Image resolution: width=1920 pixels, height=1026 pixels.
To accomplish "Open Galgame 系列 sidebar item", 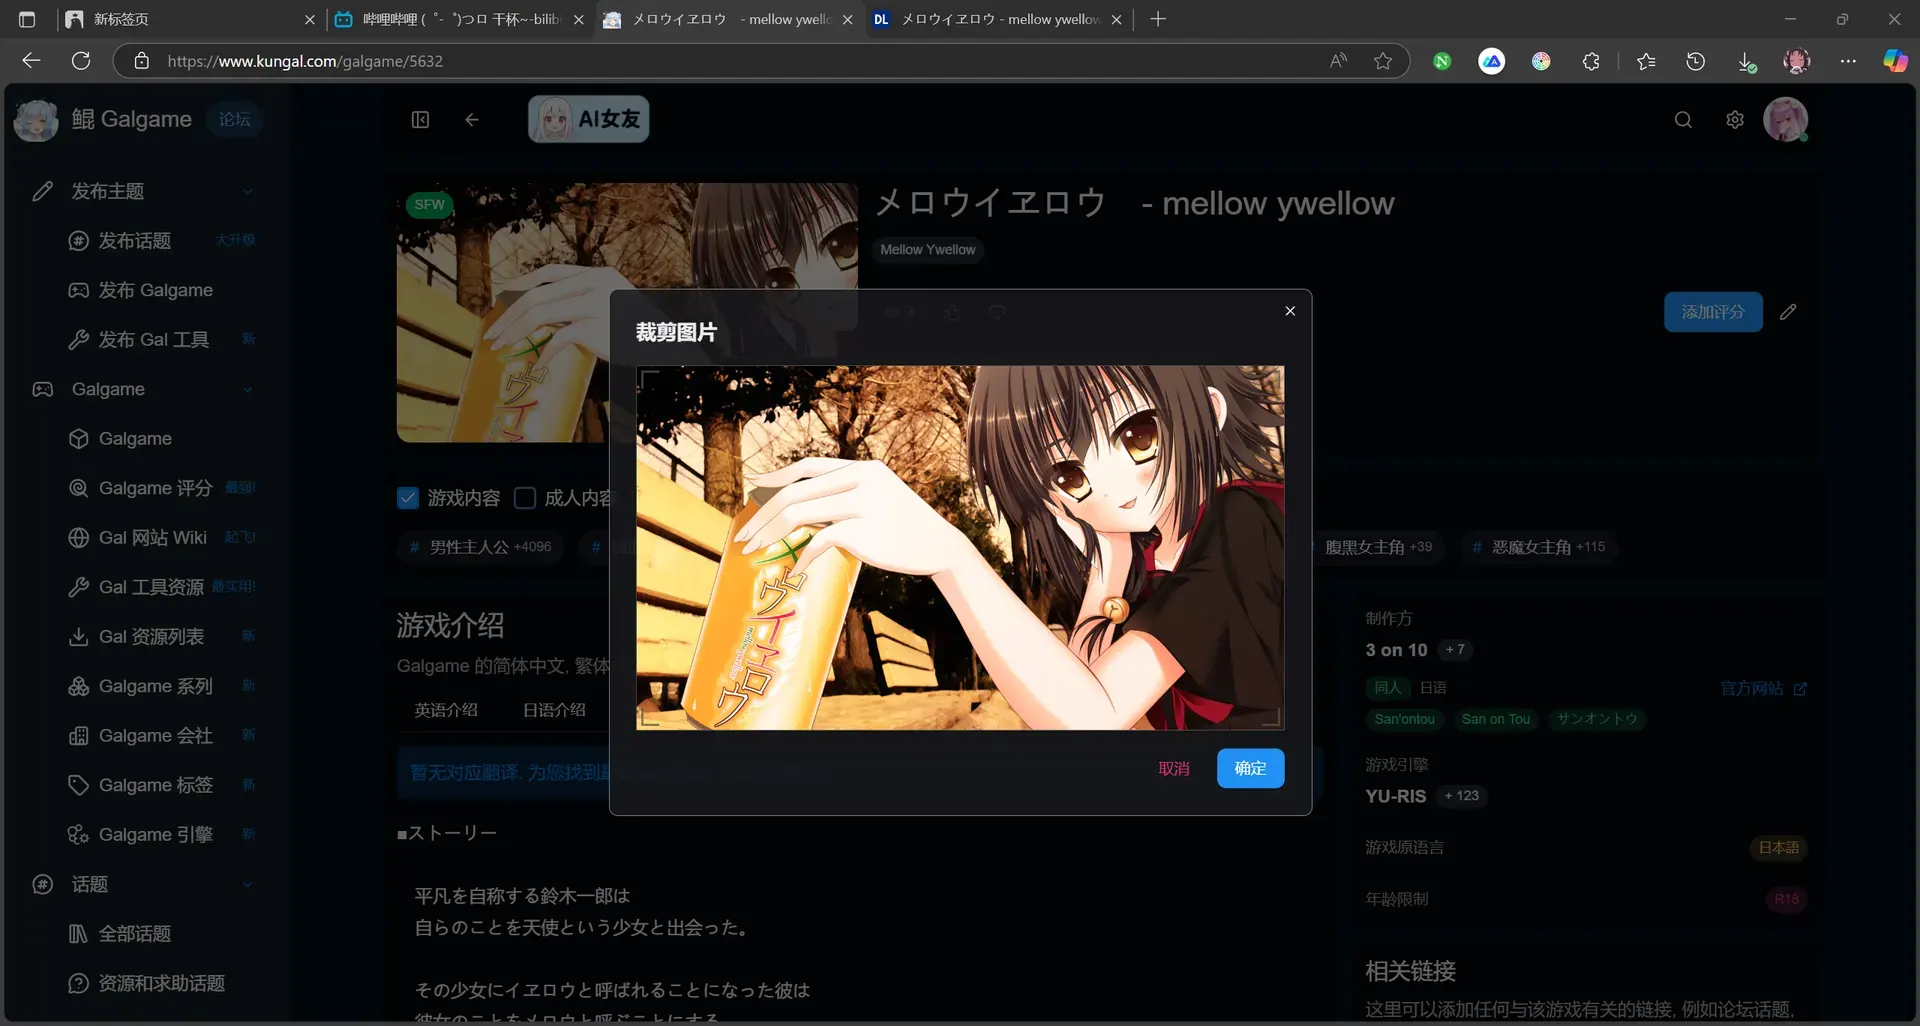I will click(x=160, y=686).
